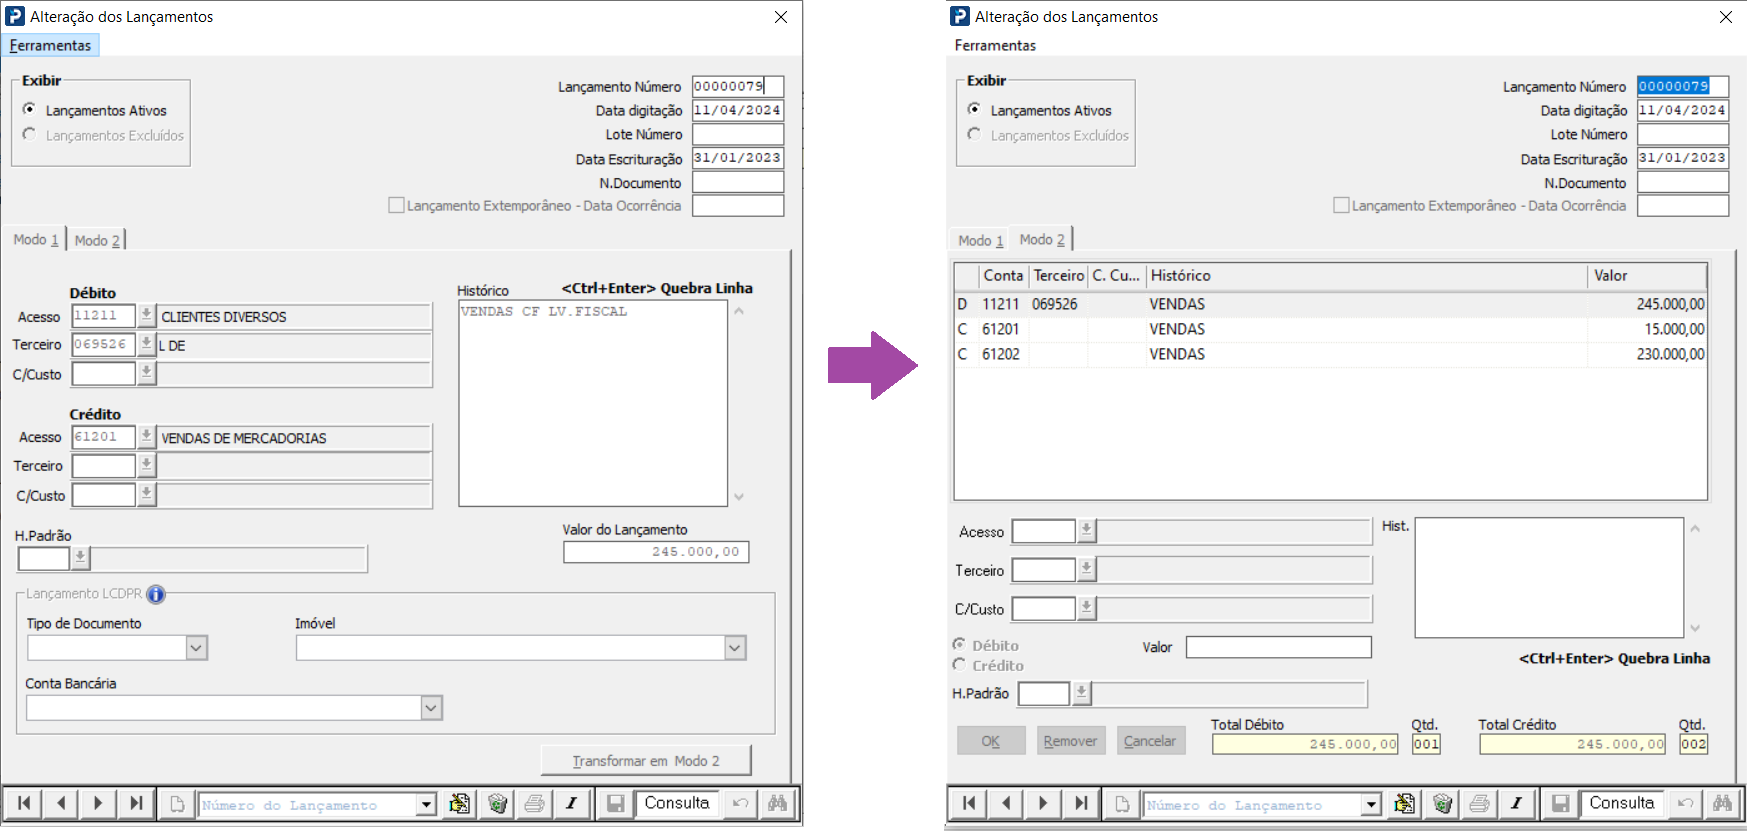Screen dimensions: 1754x832
Task: Go to last record in left window
Action: 136,803
